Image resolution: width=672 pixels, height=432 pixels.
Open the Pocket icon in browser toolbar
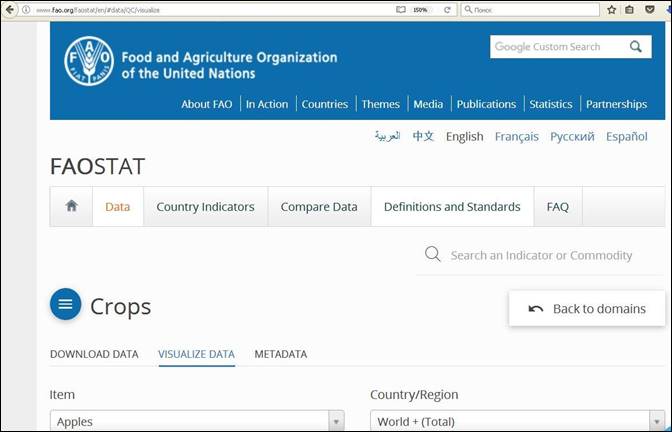(x=649, y=9)
